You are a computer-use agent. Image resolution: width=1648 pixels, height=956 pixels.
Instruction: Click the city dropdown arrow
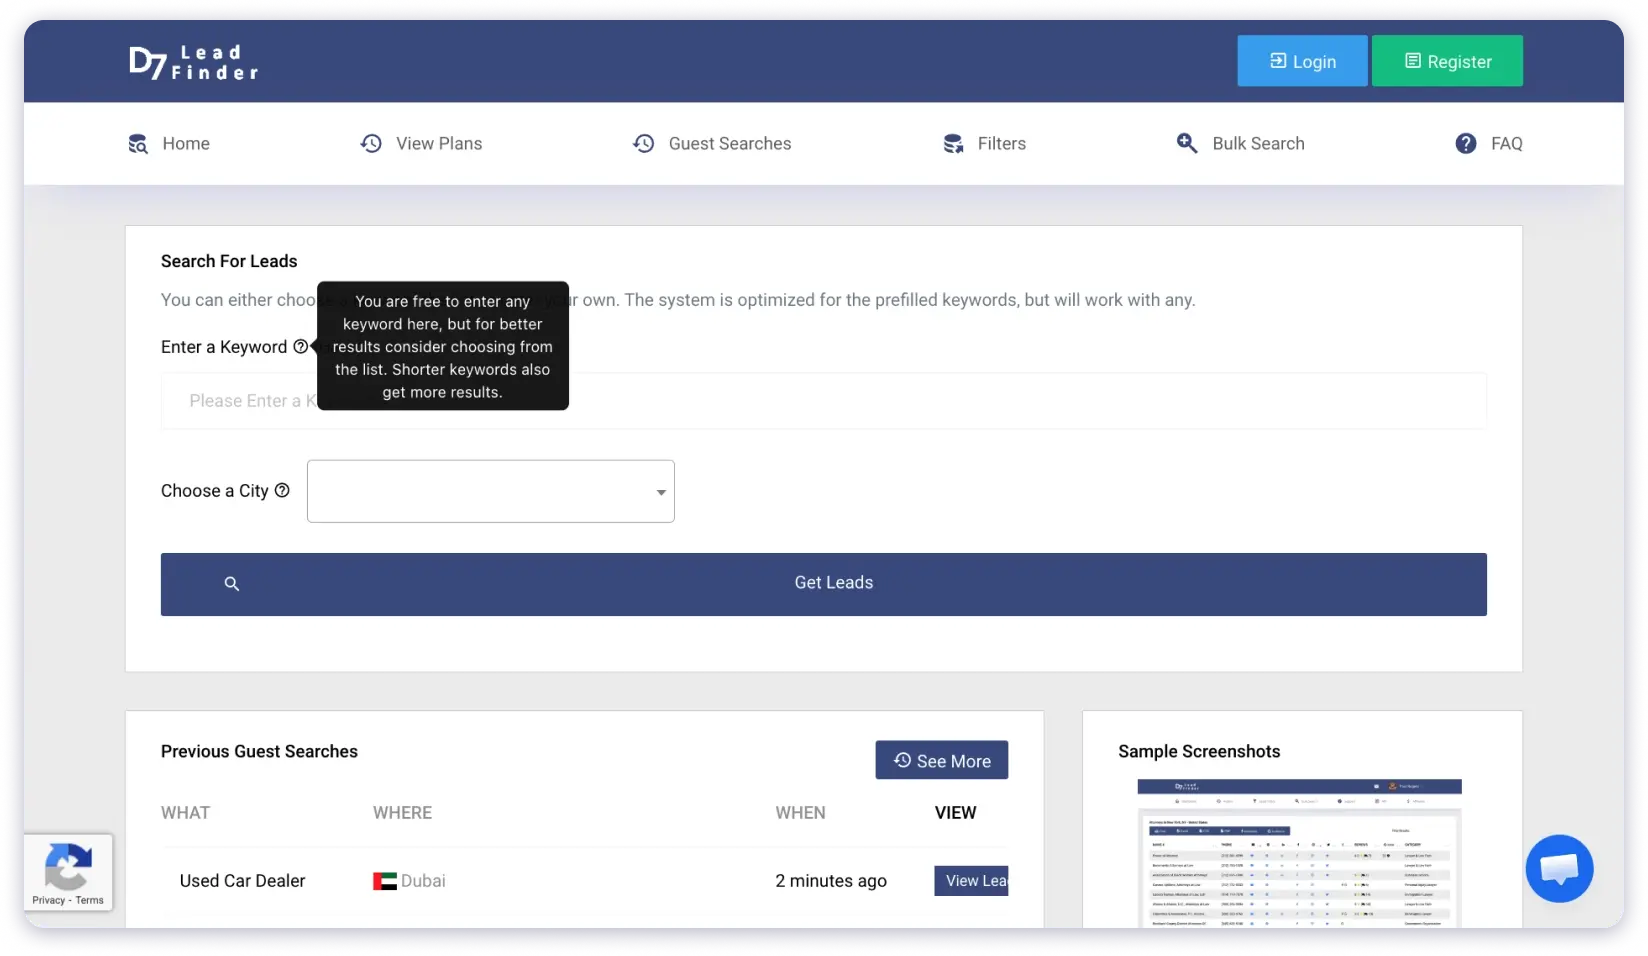coord(661,492)
